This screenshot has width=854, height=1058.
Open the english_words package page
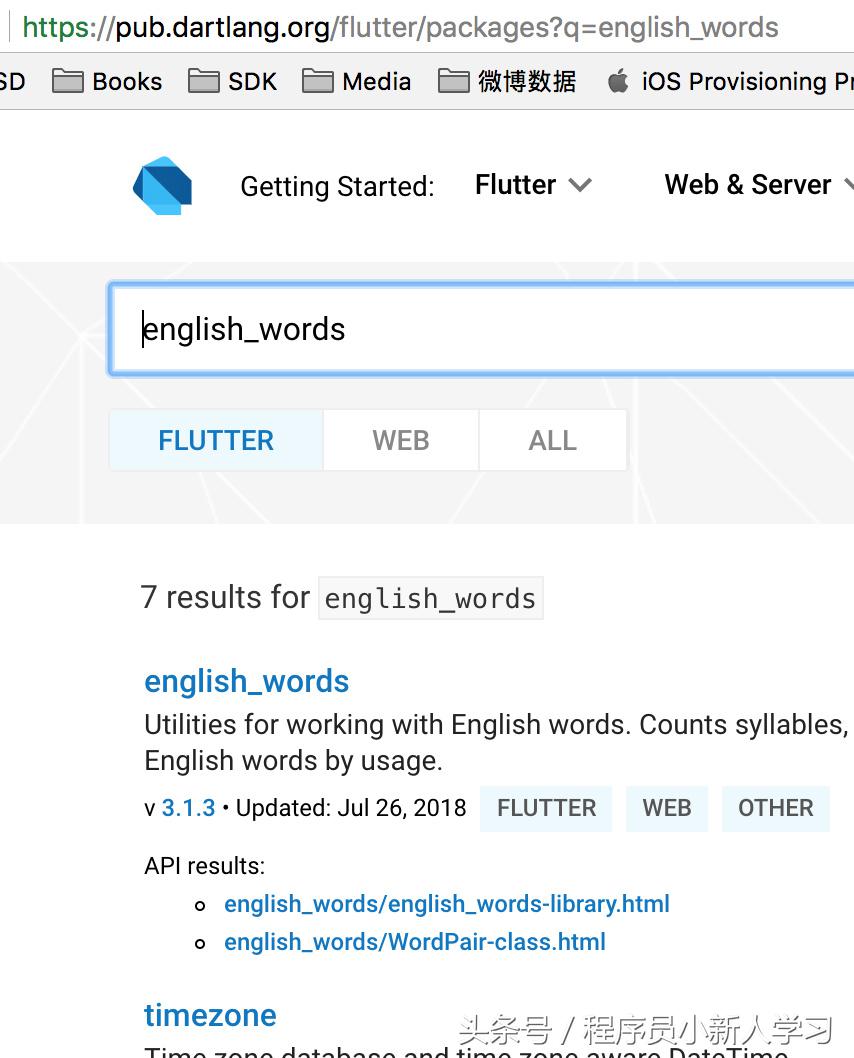point(246,681)
